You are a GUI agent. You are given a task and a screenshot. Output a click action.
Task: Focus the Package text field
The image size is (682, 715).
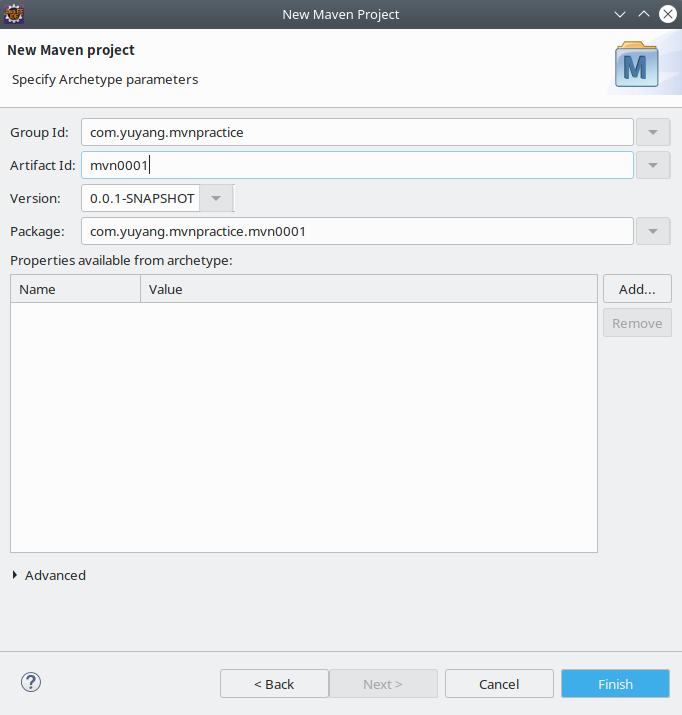pos(357,231)
